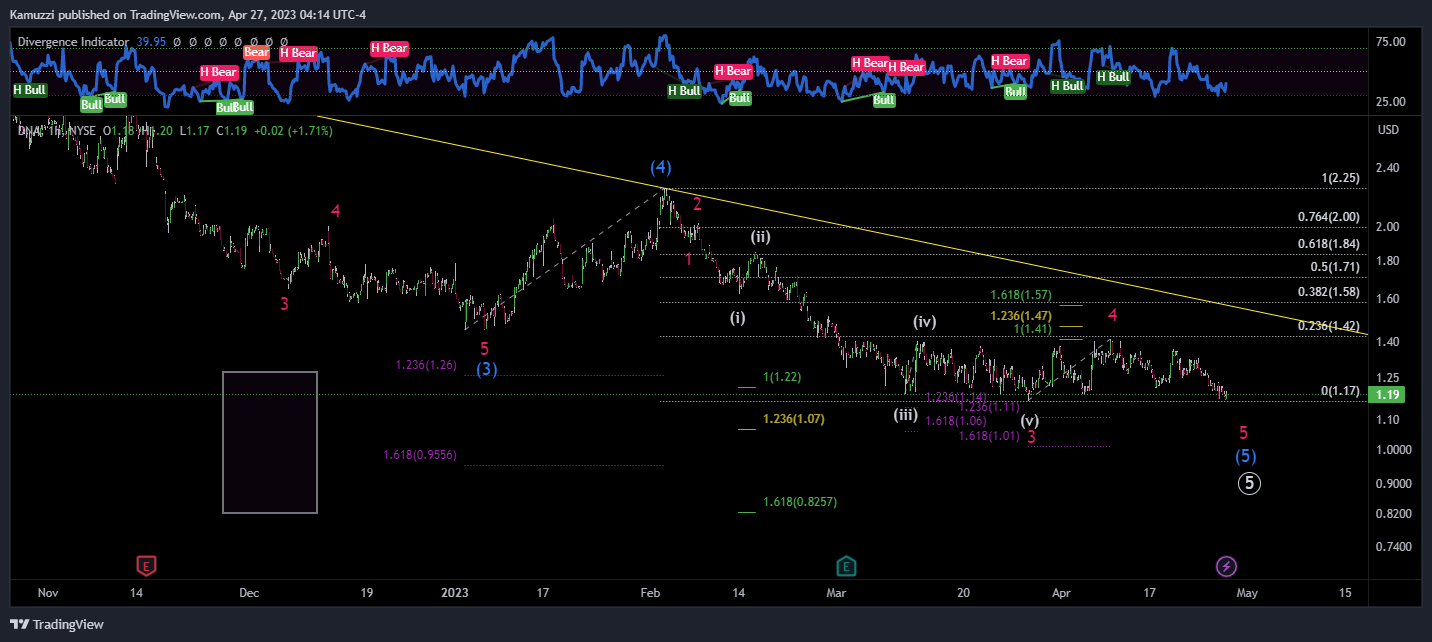
Task: Click the 1.80 price axis value
Action: click(x=1387, y=262)
